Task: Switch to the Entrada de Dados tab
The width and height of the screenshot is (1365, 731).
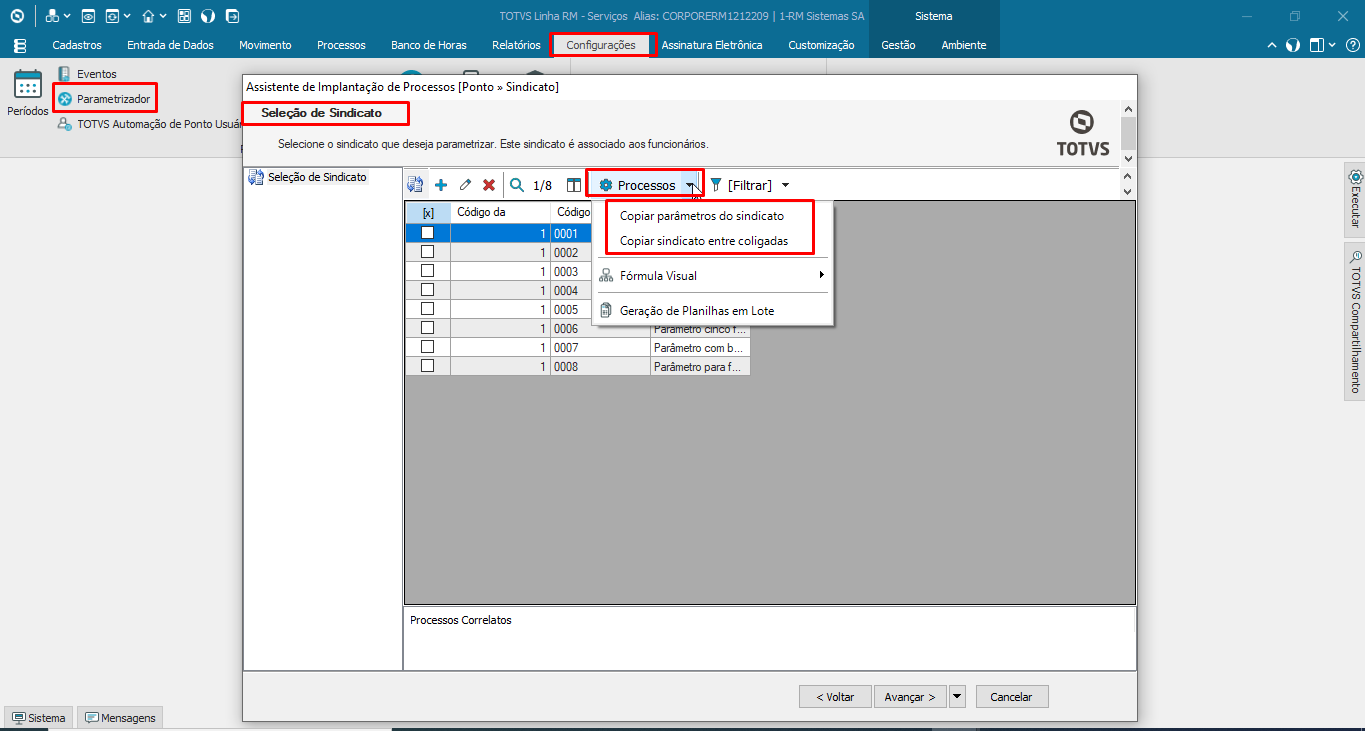Action: tap(170, 45)
